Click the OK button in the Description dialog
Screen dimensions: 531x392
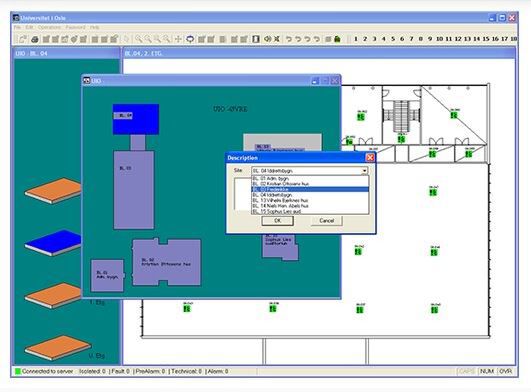pyautogui.click(x=277, y=221)
